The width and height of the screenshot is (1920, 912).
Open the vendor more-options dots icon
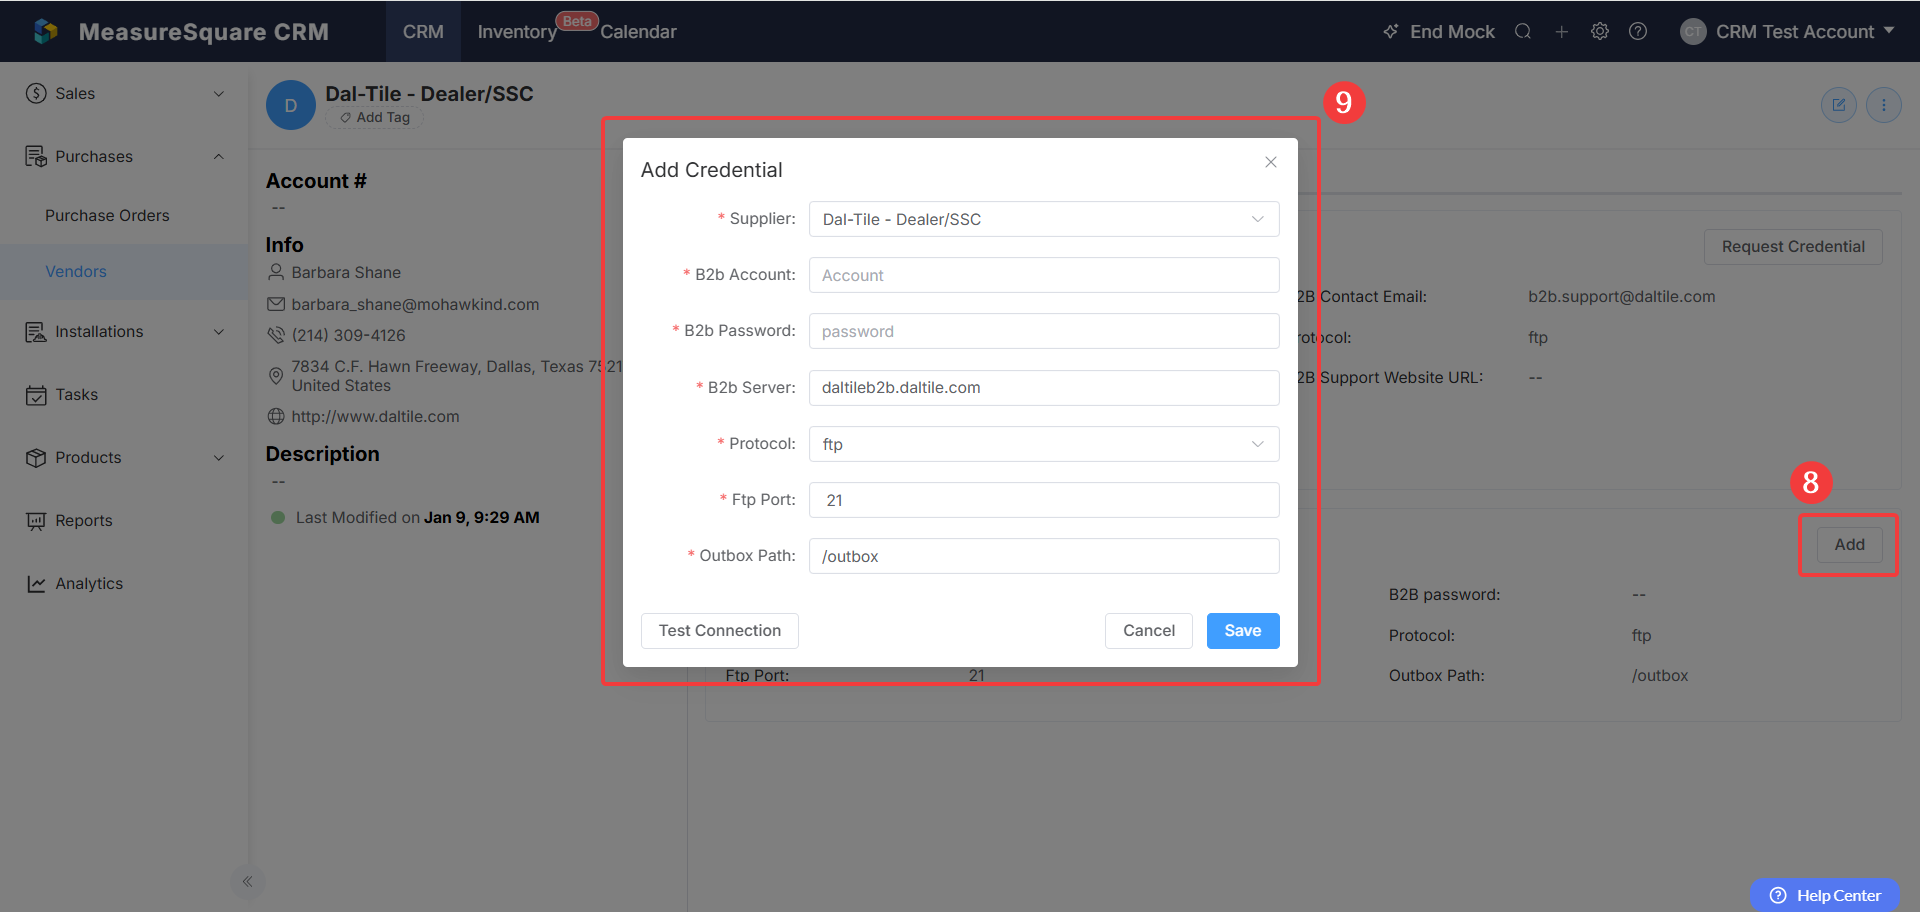coord(1884,105)
